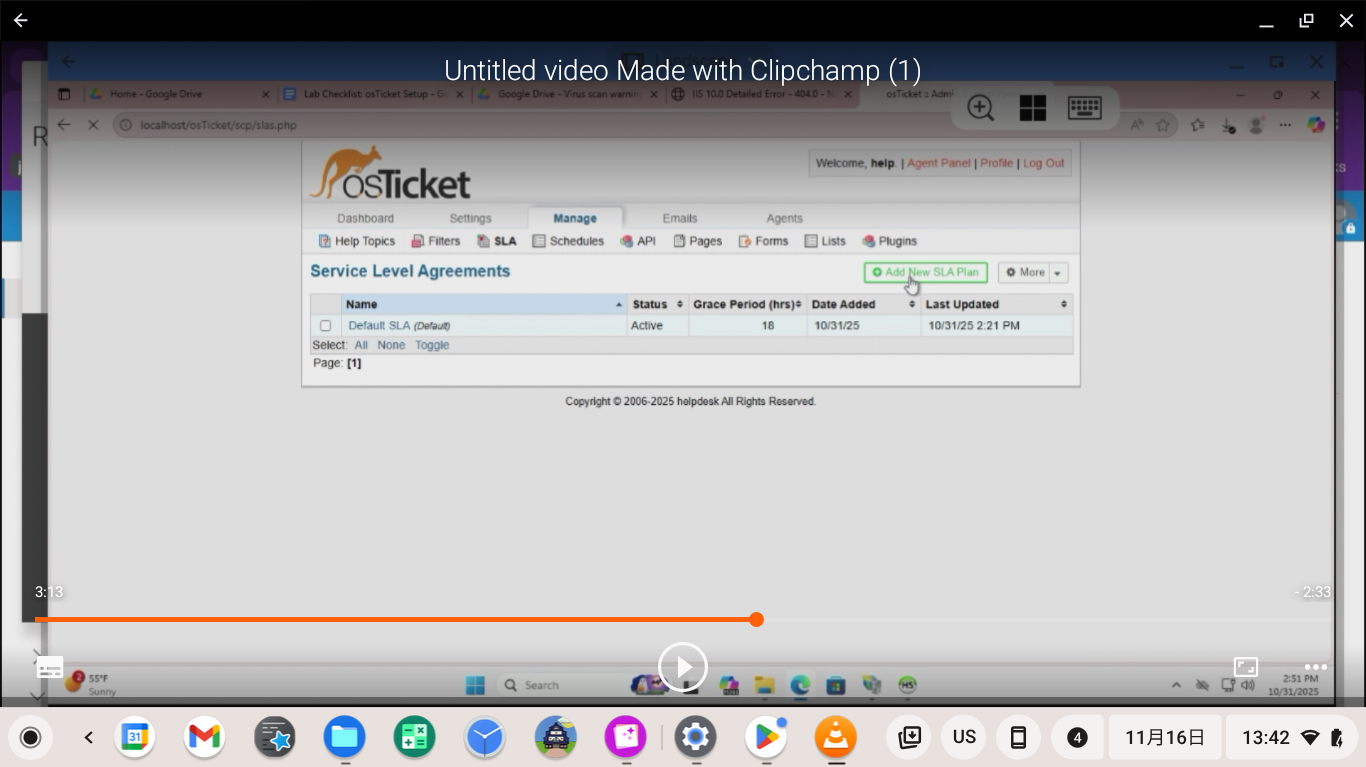
Task: Open Phone Hub from the shelf
Action: [1019, 738]
